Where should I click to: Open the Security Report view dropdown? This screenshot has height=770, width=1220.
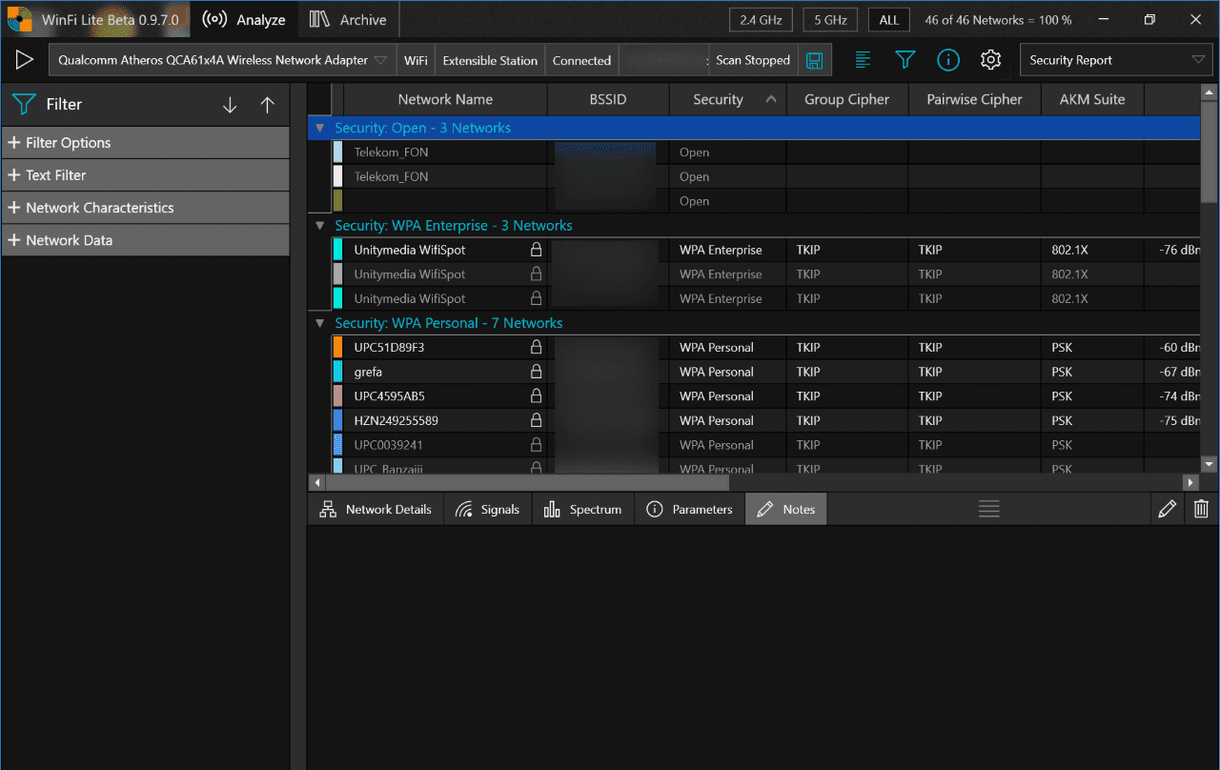click(x=1116, y=60)
